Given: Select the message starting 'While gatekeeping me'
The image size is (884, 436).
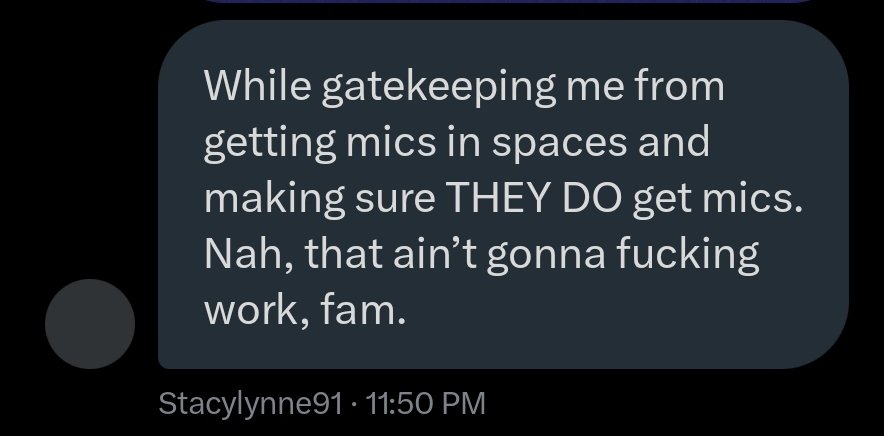Looking at the screenshot, I should (503, 195).
